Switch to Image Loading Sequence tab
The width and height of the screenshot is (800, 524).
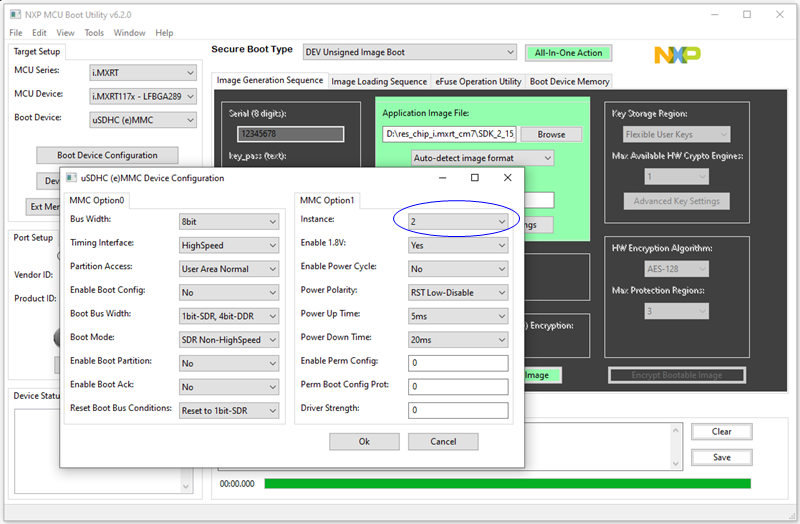pyautogui.click(x=379, y=82)
